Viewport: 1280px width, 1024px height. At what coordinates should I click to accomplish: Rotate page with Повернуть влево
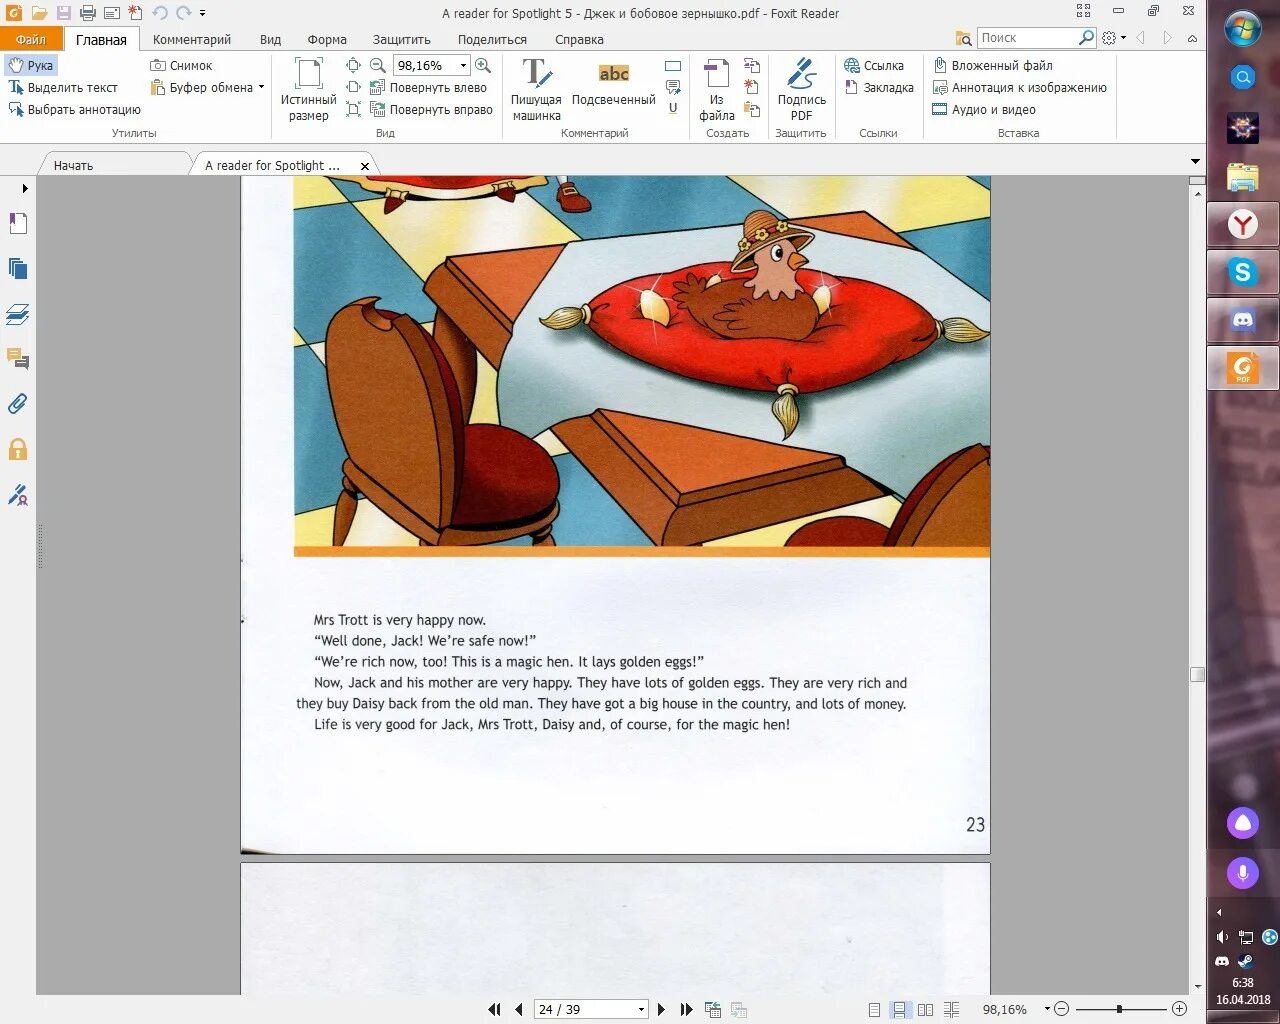(x=429, y=87)
